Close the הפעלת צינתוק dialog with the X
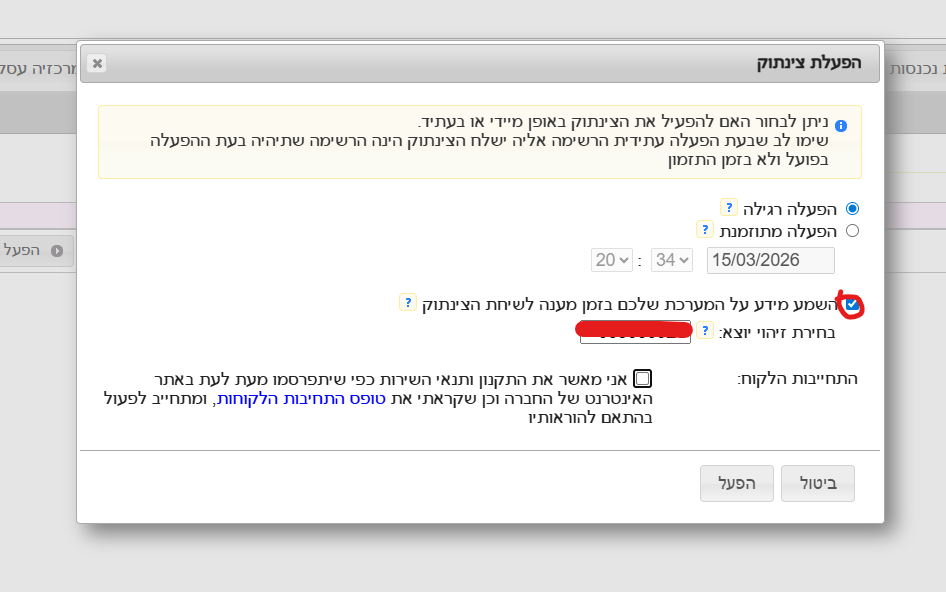 tap(97, 63)
